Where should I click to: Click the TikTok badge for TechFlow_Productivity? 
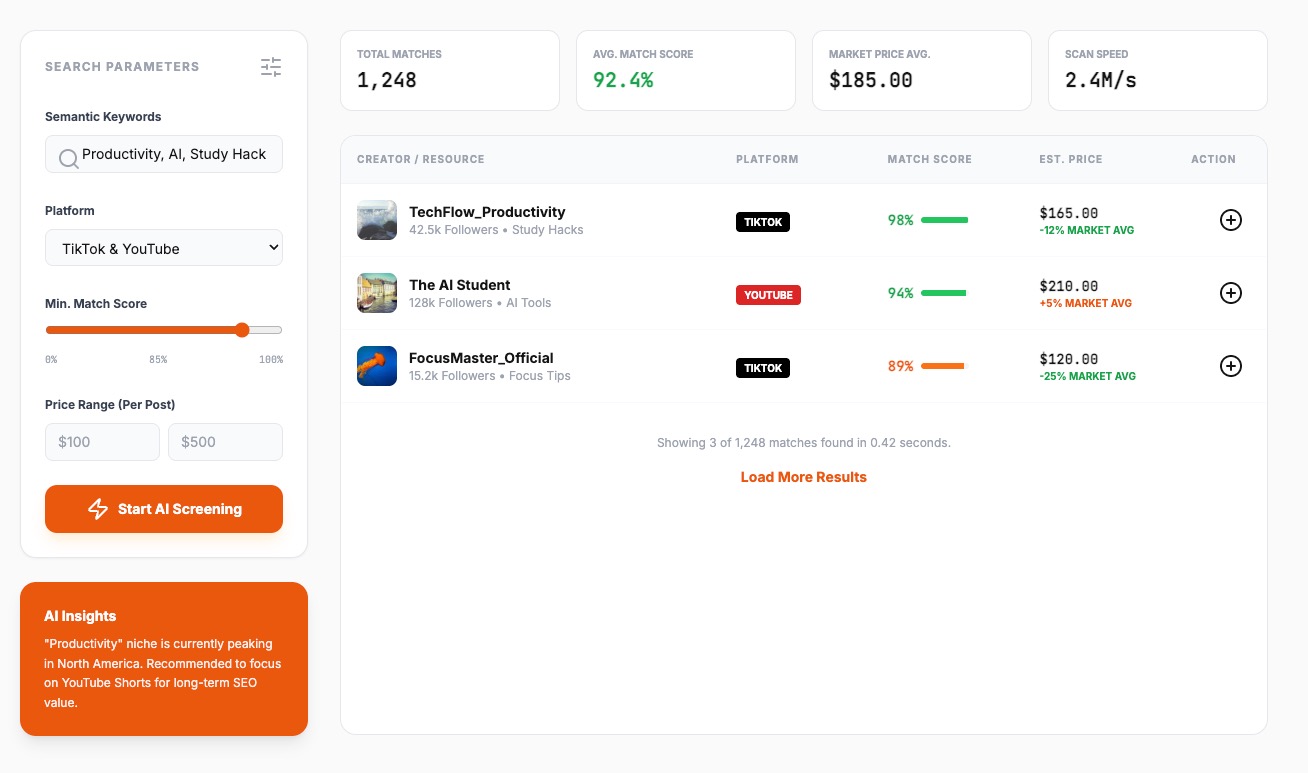[x=762, y=222]
